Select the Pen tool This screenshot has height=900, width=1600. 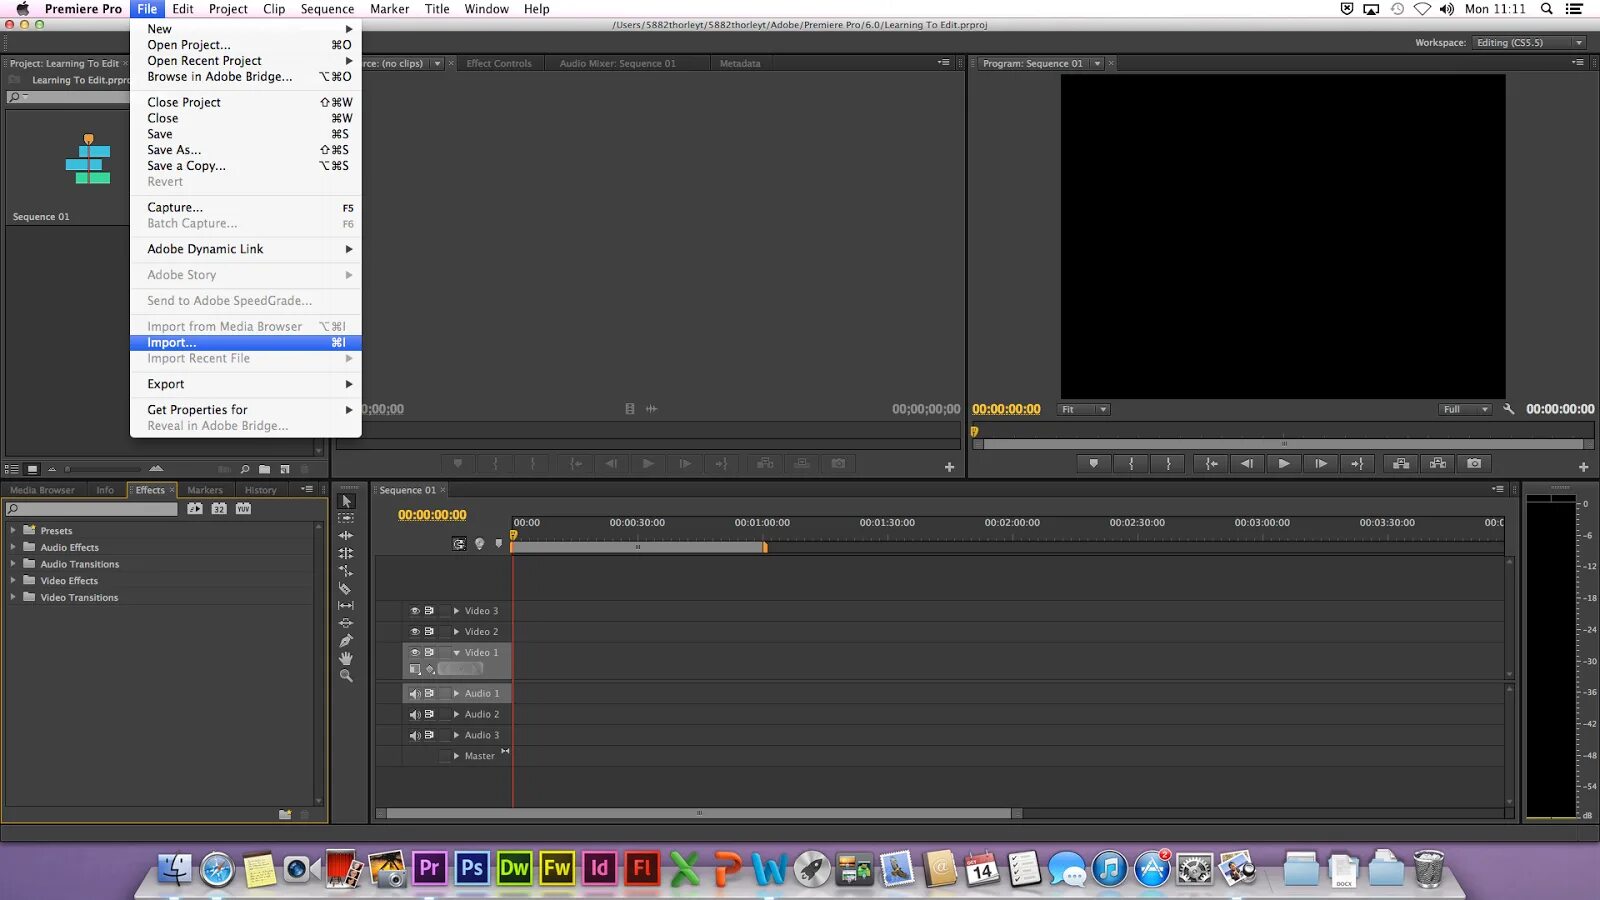click(x=346, y=641)
